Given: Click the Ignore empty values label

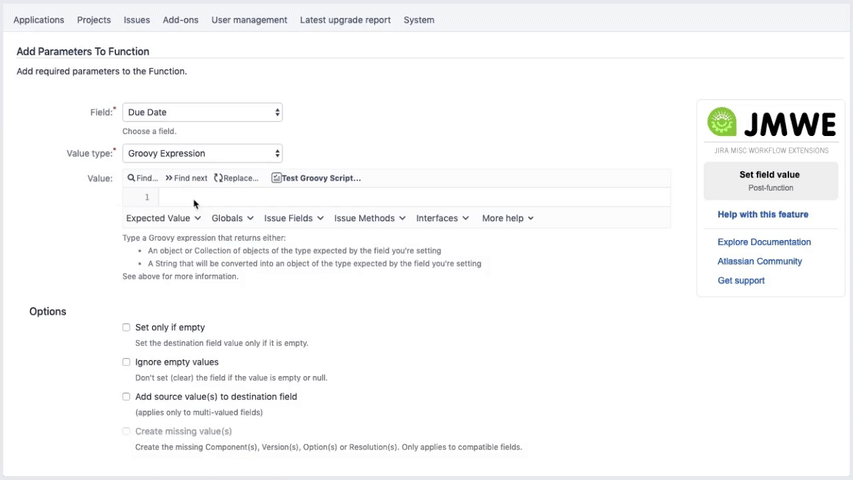Looking at the screenshot, I should [x=177, y=362].
